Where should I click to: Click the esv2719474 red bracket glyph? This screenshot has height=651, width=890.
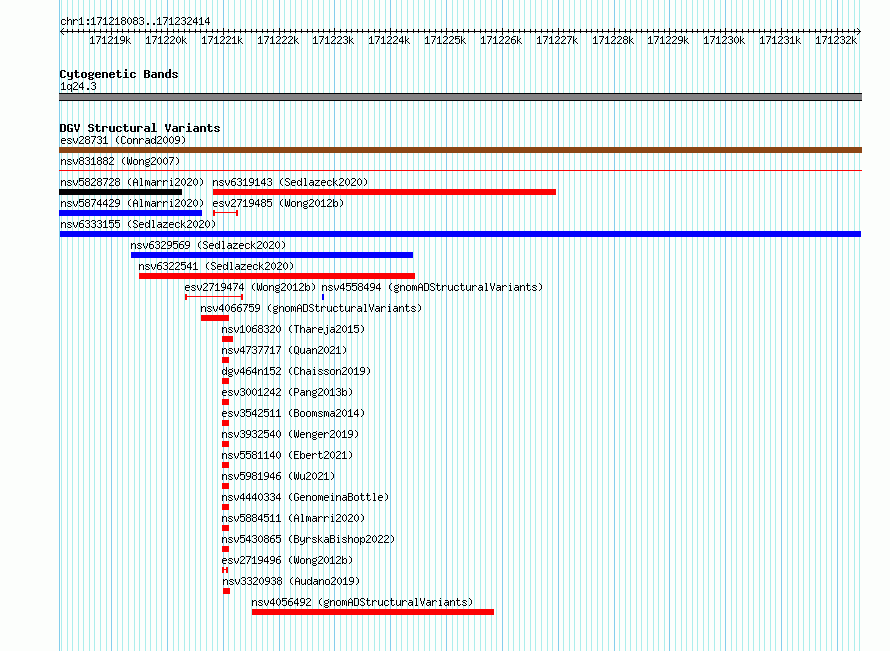pyautogui.click(x=214, y=297)
